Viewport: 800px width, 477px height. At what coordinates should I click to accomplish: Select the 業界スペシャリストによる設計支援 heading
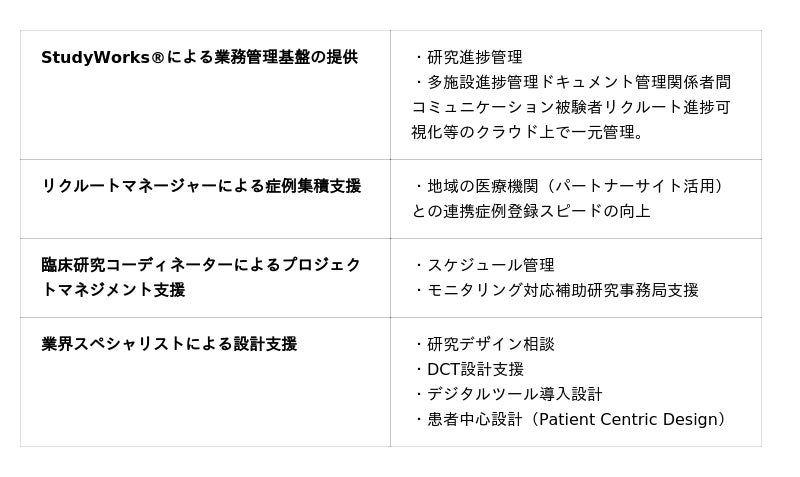(x=169, y=344)
